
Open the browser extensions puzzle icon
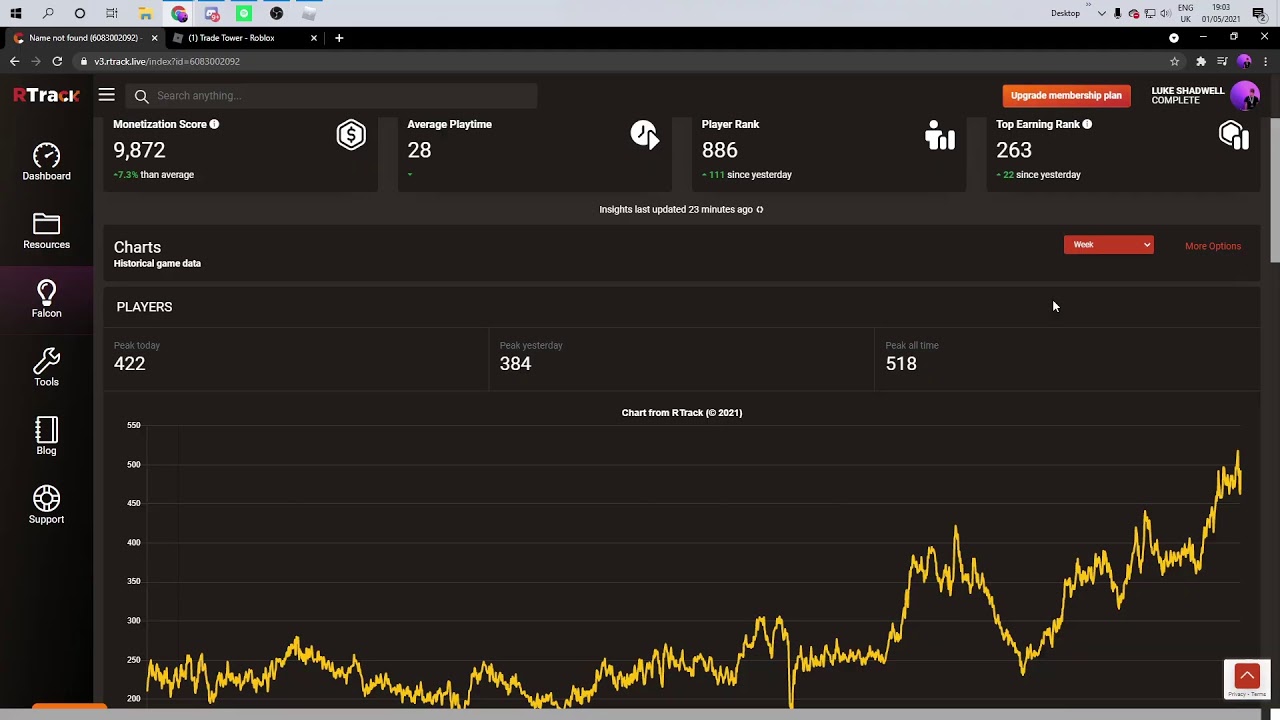click(x=1201, y=61)
